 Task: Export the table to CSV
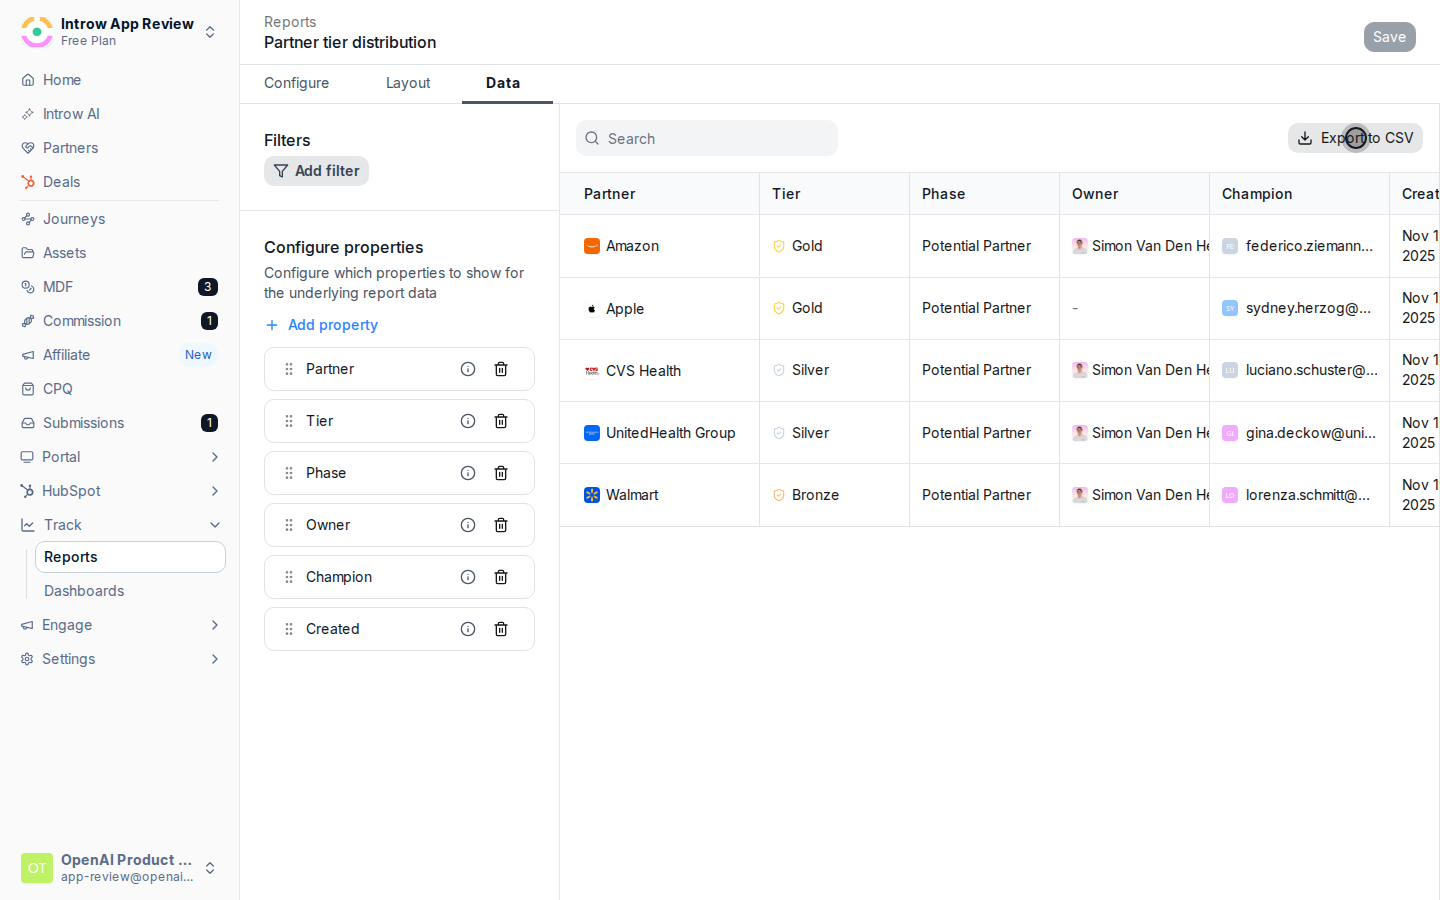[x=1355, y=138]
